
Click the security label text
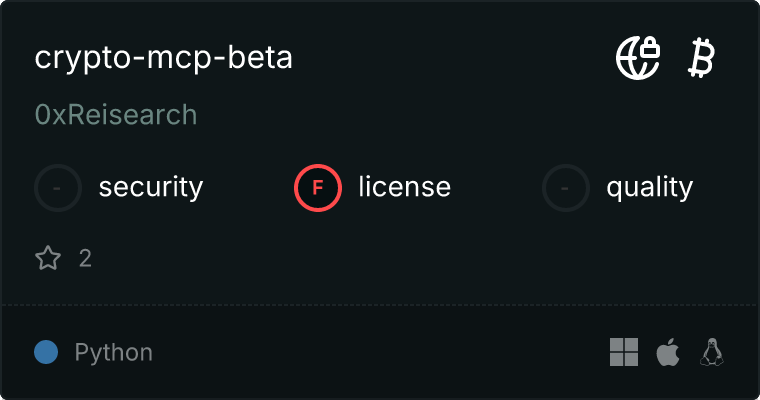pos(151,187)
